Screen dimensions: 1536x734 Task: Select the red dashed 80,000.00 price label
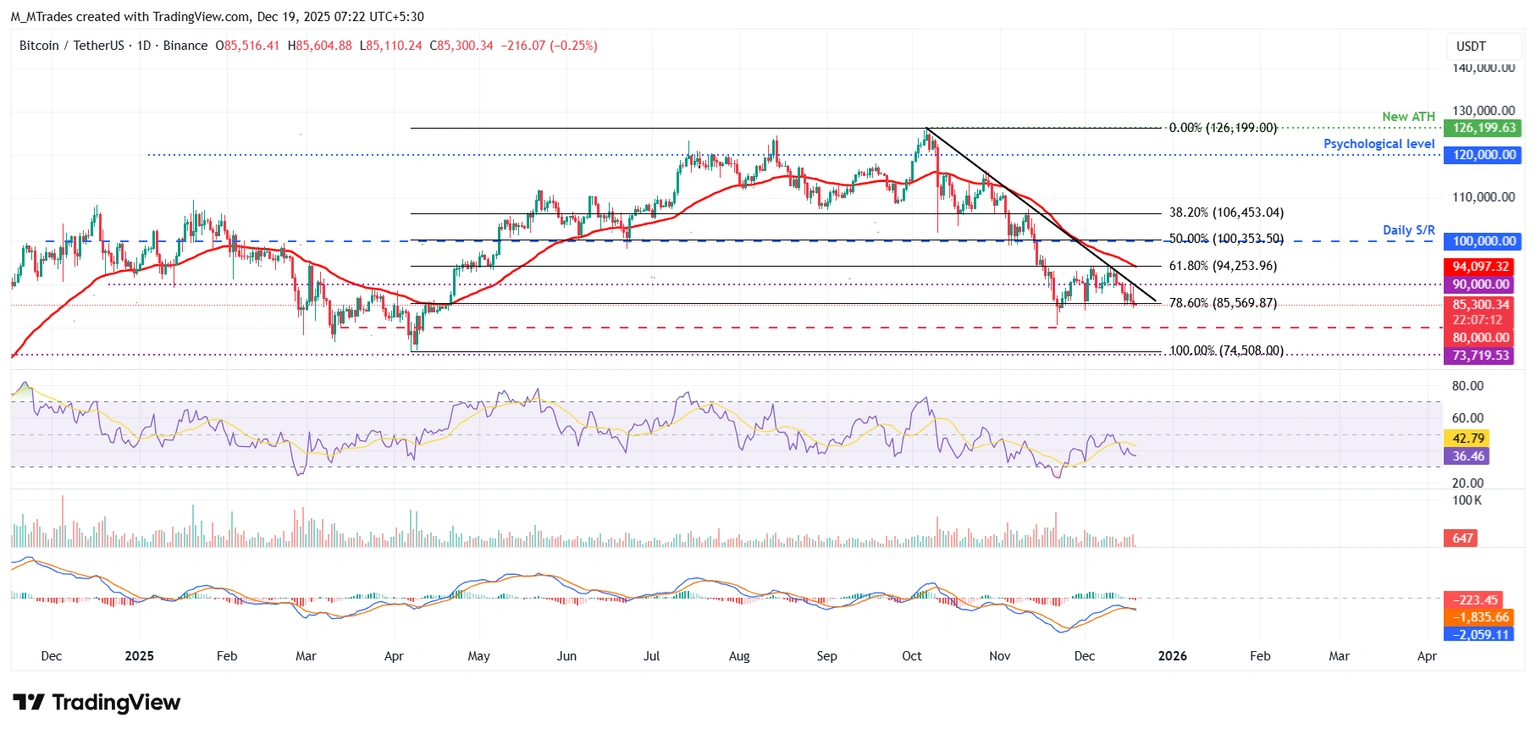pyautogui.click(x=1482, y=337)
